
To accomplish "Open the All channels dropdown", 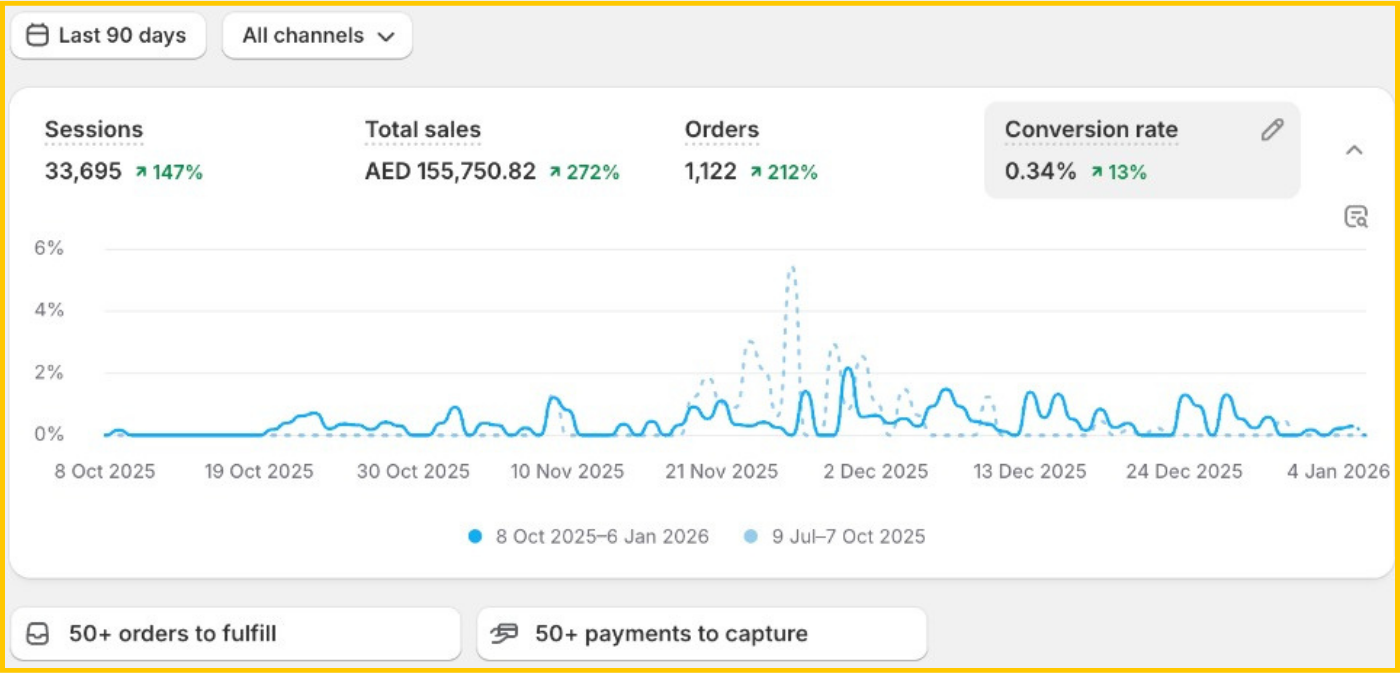I will 317,36.
